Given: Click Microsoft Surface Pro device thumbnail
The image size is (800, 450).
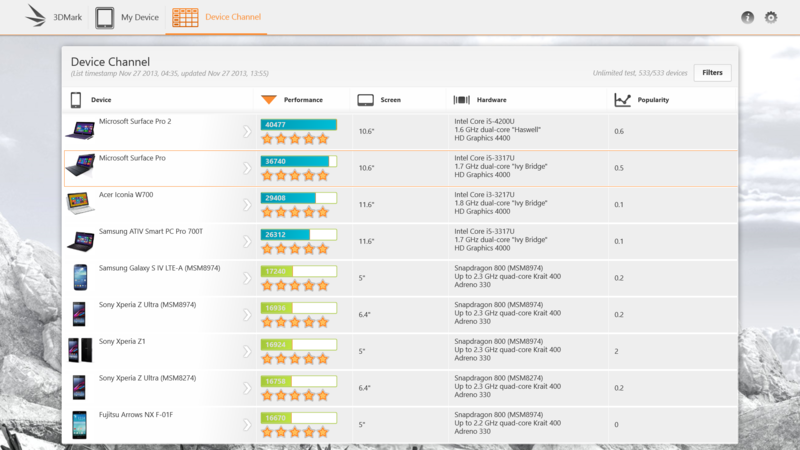Looking at the screenshot, I should tap(80, 166).
